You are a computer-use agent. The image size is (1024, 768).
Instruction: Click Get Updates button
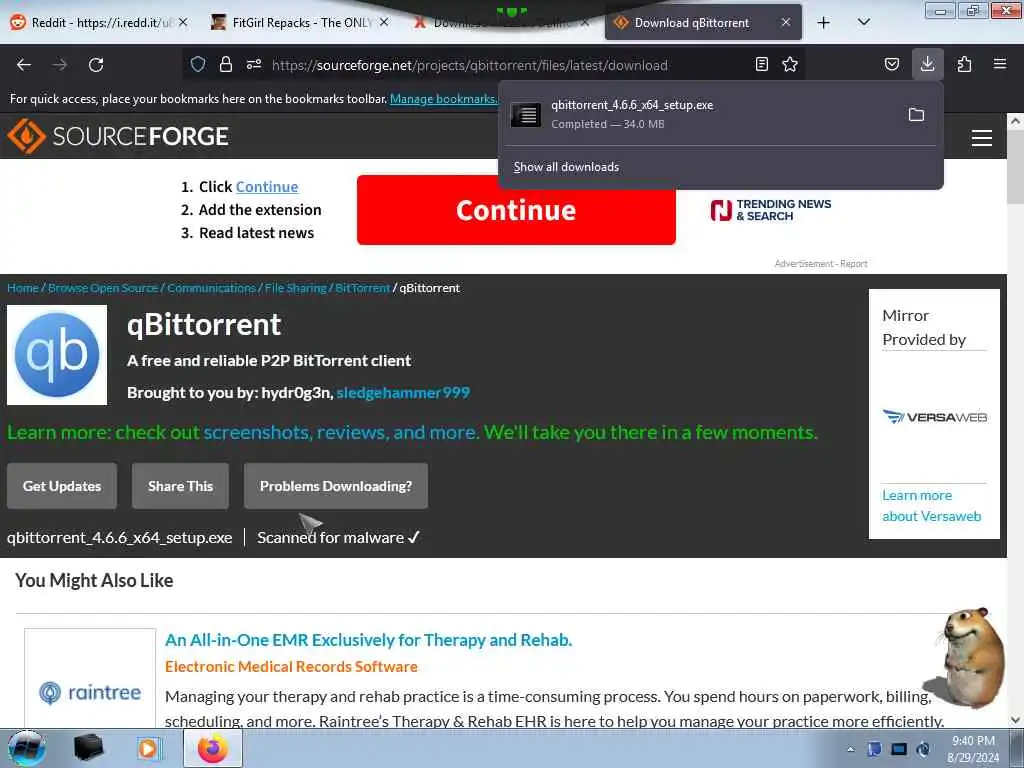point(62,486)
